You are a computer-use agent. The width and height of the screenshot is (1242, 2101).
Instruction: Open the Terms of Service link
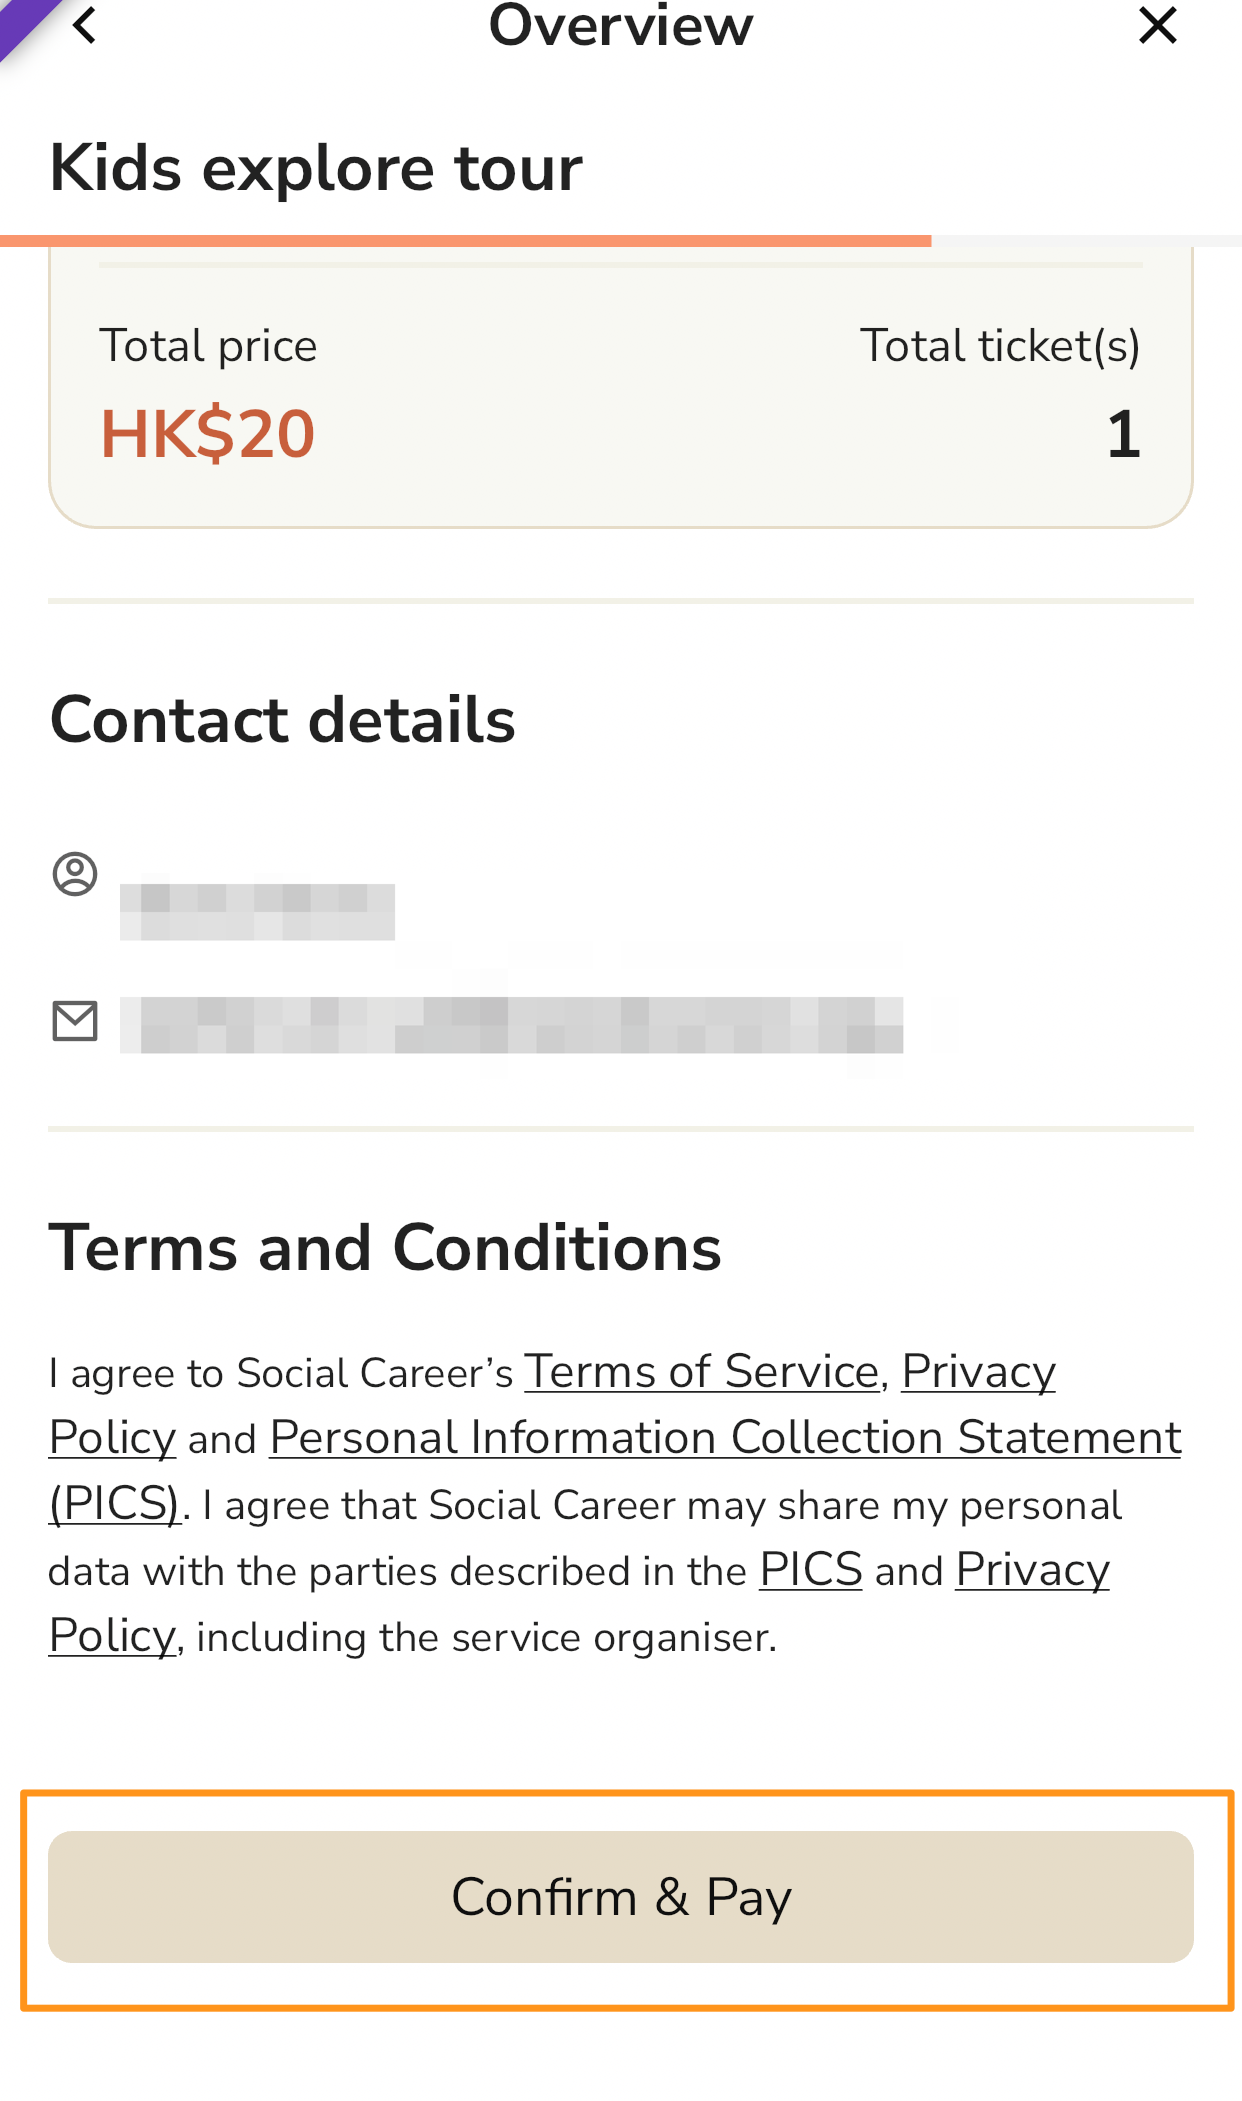[x=701, y=1370]
